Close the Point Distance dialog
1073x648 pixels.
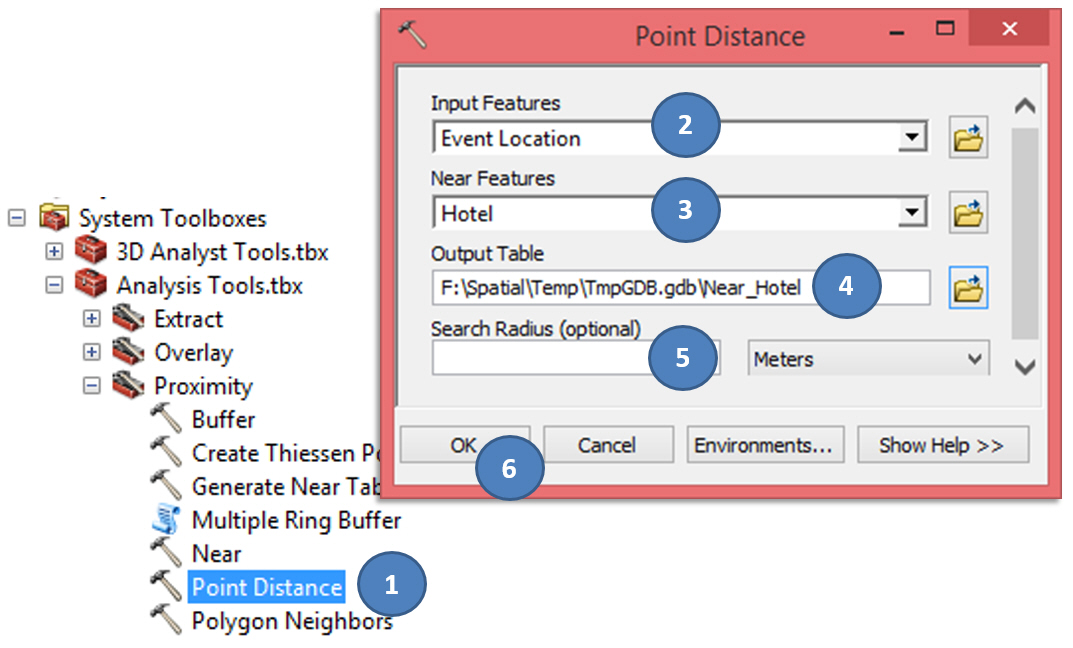(1009, 28)
